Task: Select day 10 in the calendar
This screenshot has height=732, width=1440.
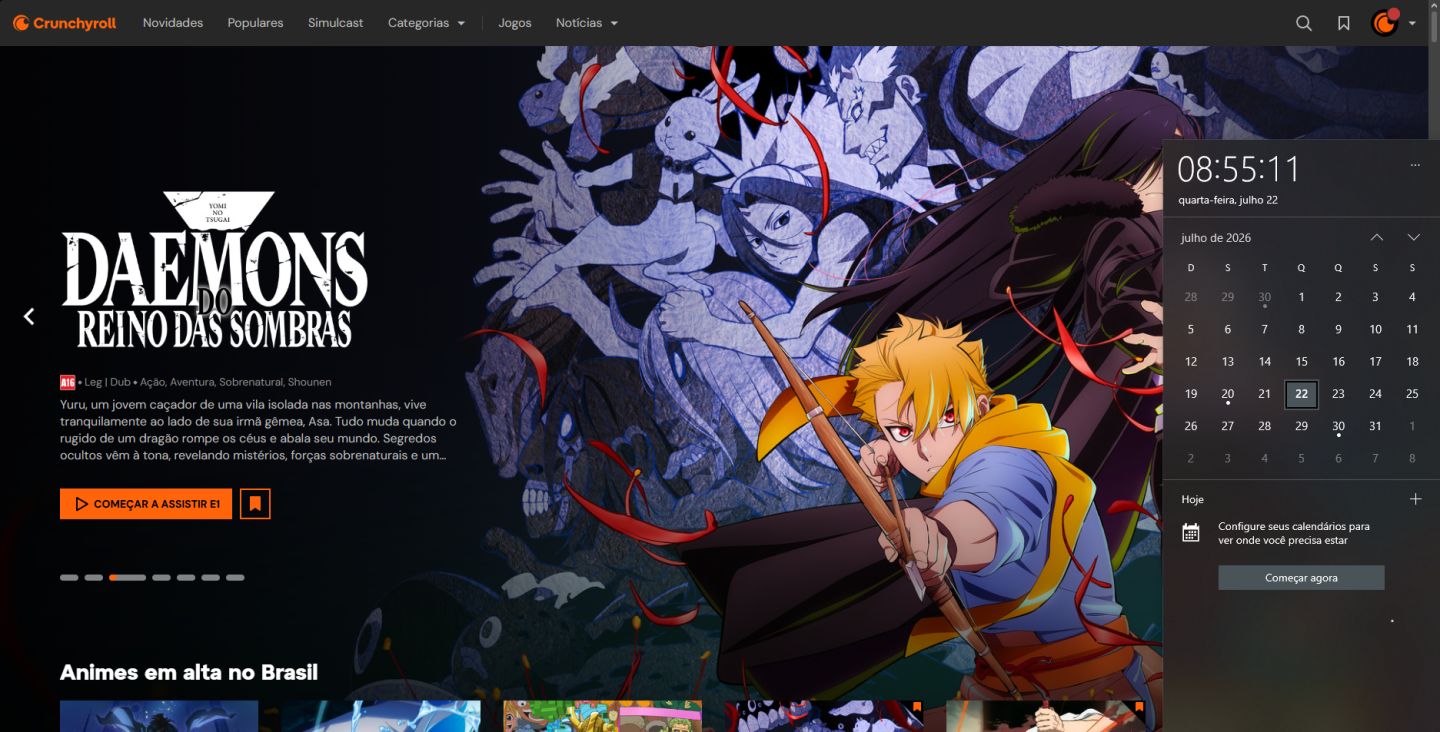Action: pos(1375,329)
